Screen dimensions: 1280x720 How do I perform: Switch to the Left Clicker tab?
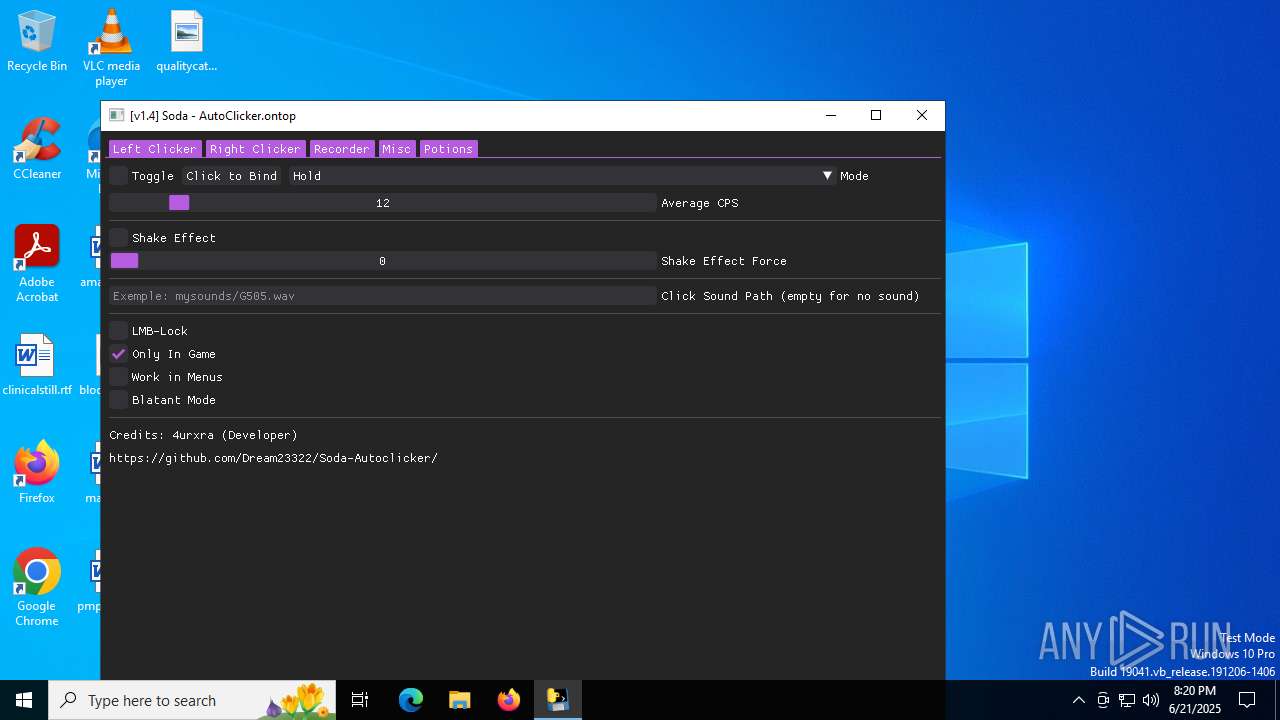[155, 149]
